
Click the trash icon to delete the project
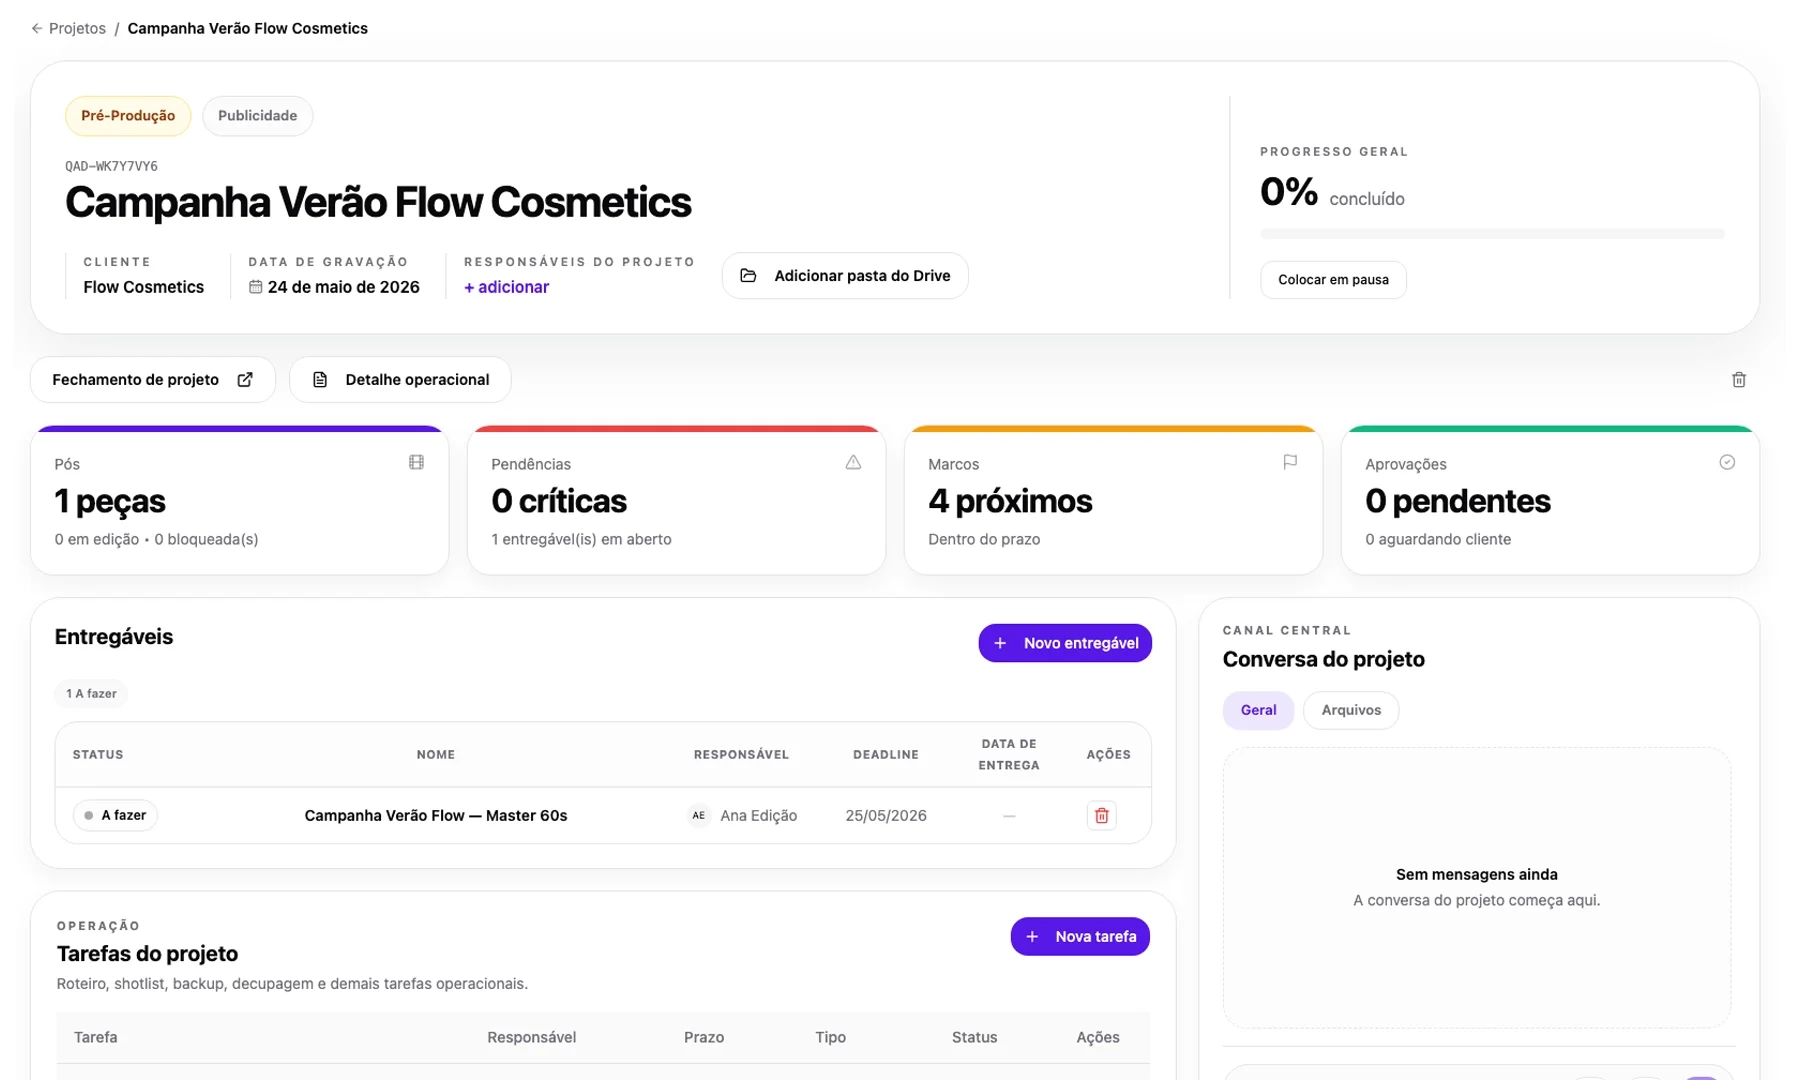click(1739, 380)
